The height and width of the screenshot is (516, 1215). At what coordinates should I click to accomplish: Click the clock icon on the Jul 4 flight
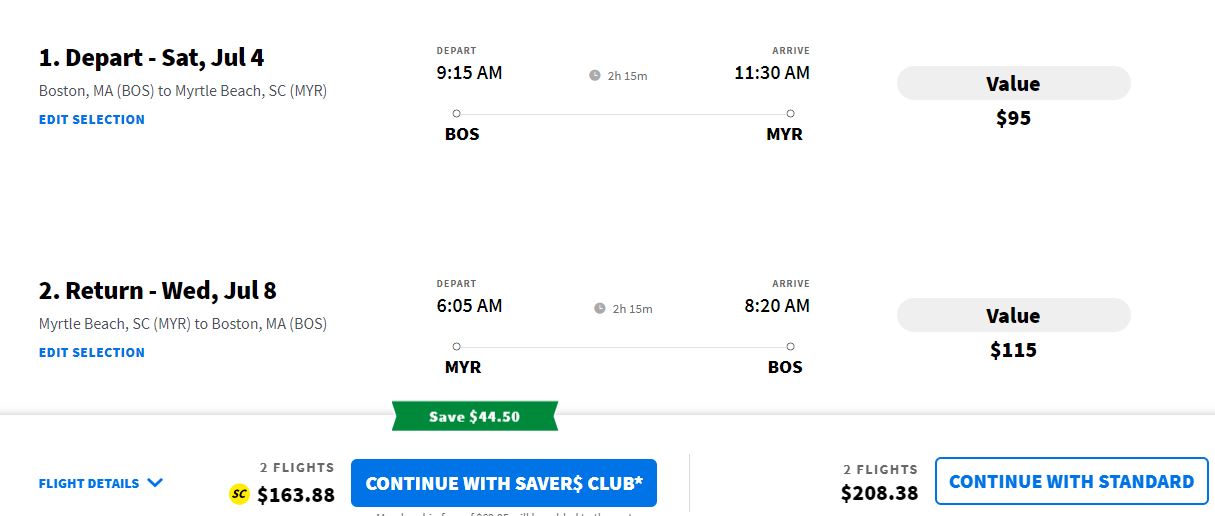pyautogui.click(x=595, y=75)
